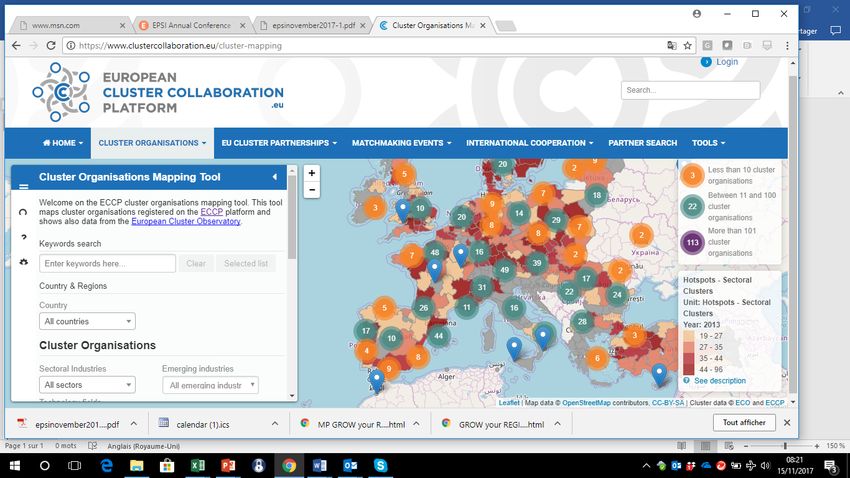Click the Chrome profile avatar icon
850x478 pixels.
coord(697,14)
